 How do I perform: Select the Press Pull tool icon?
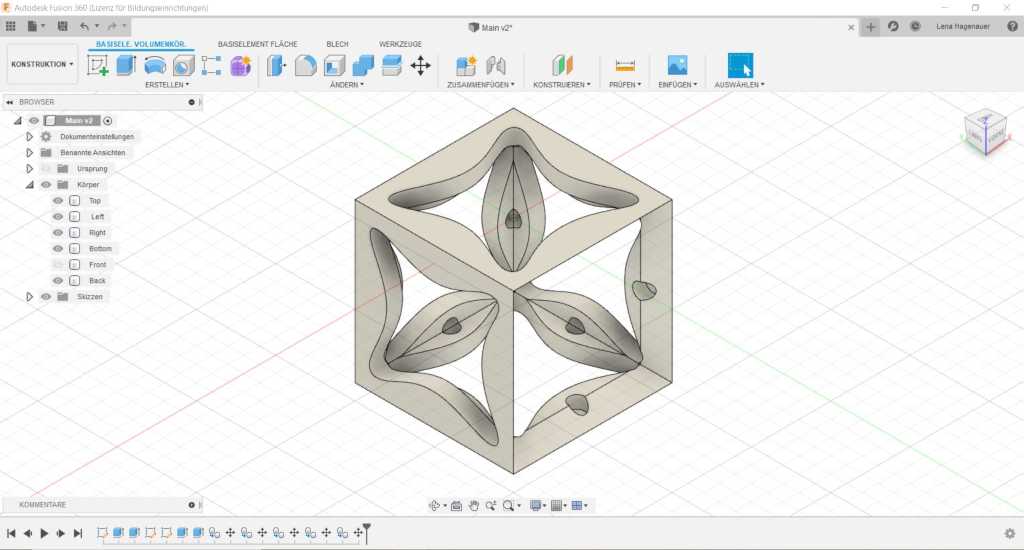tap(276, 65)
